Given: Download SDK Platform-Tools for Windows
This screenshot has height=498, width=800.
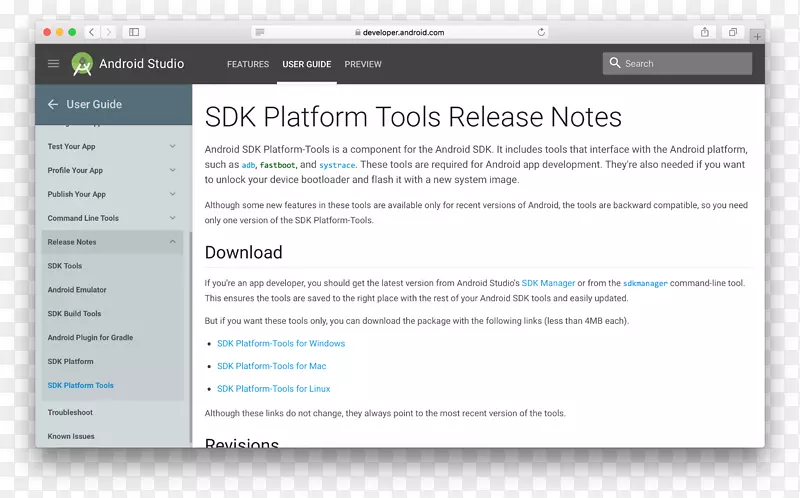Looking at the screenshot, I should click(x=281, y=344).
